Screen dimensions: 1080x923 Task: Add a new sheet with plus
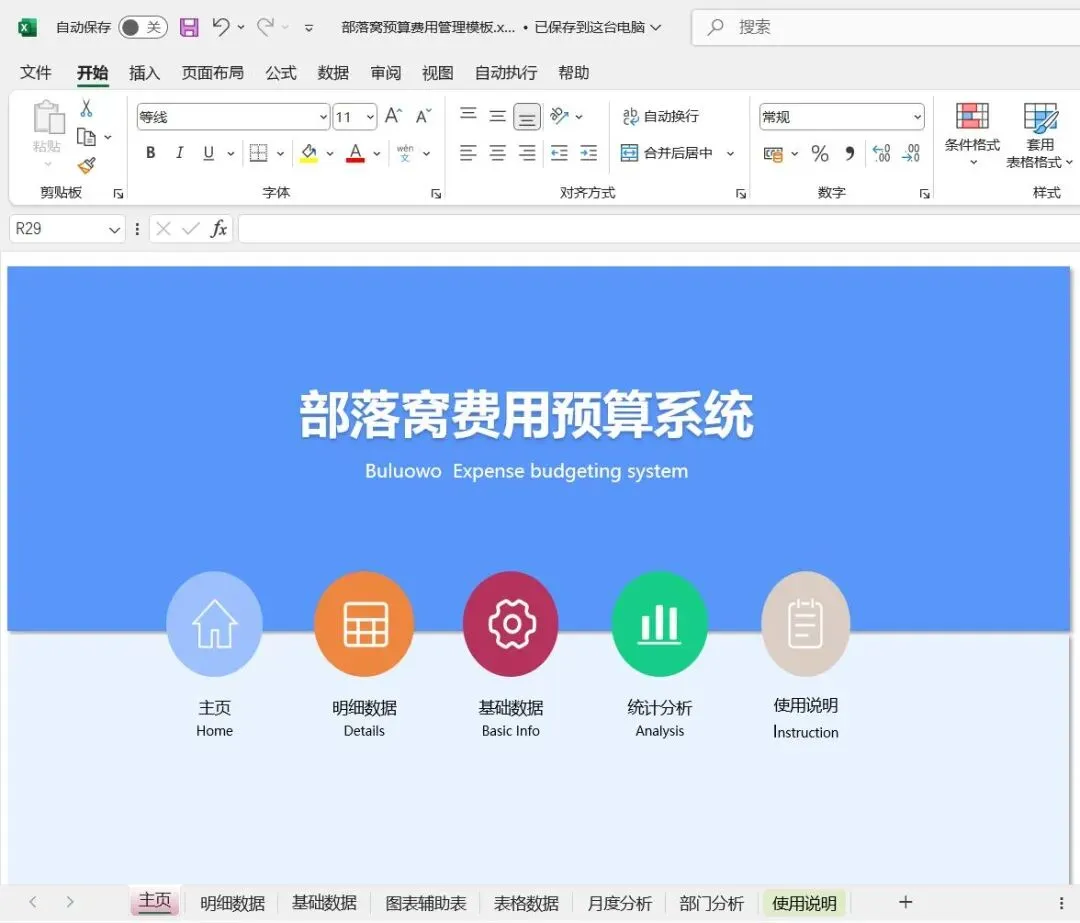point(906,902)
